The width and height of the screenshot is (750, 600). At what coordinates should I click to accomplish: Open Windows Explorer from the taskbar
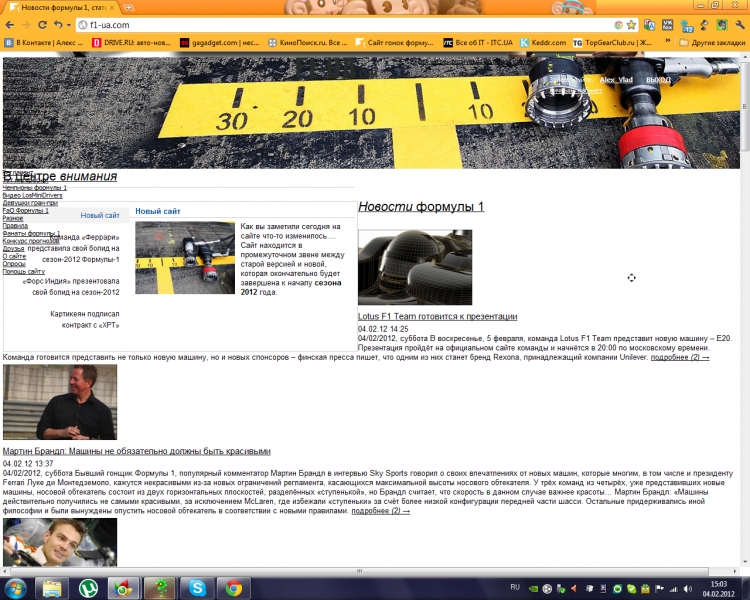pos(52,589)
